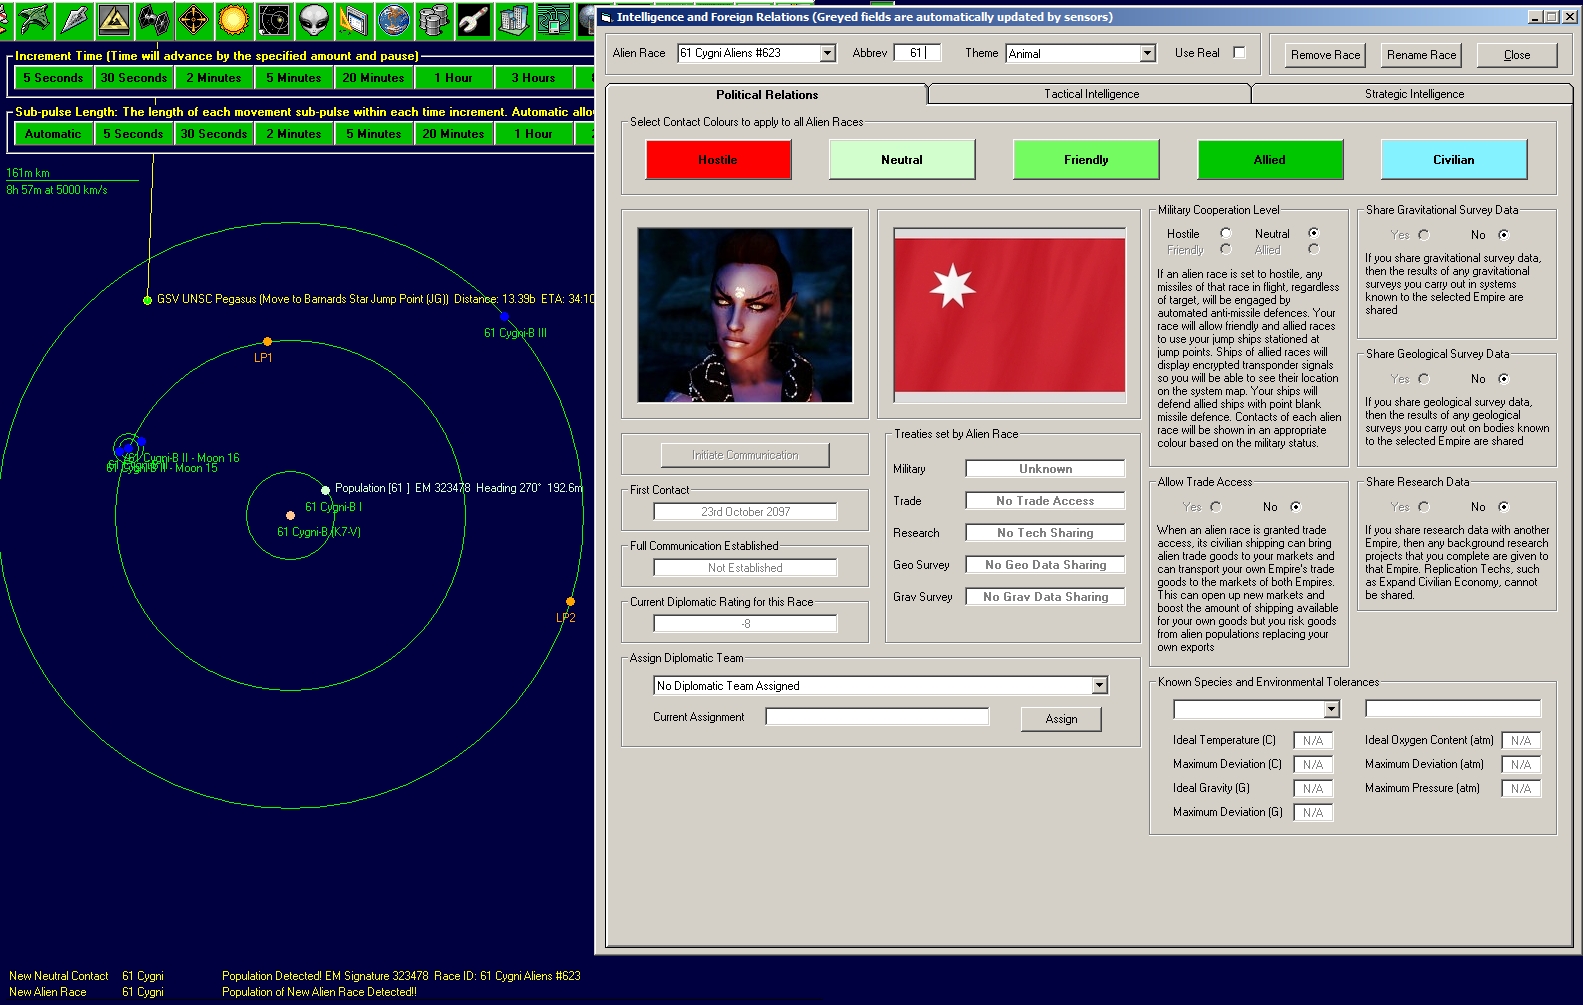Viewport: 1583px width, 1005px height.
Task: Expand the Assign Diplomatic Team dropdown
Action: click(1099, 686)
